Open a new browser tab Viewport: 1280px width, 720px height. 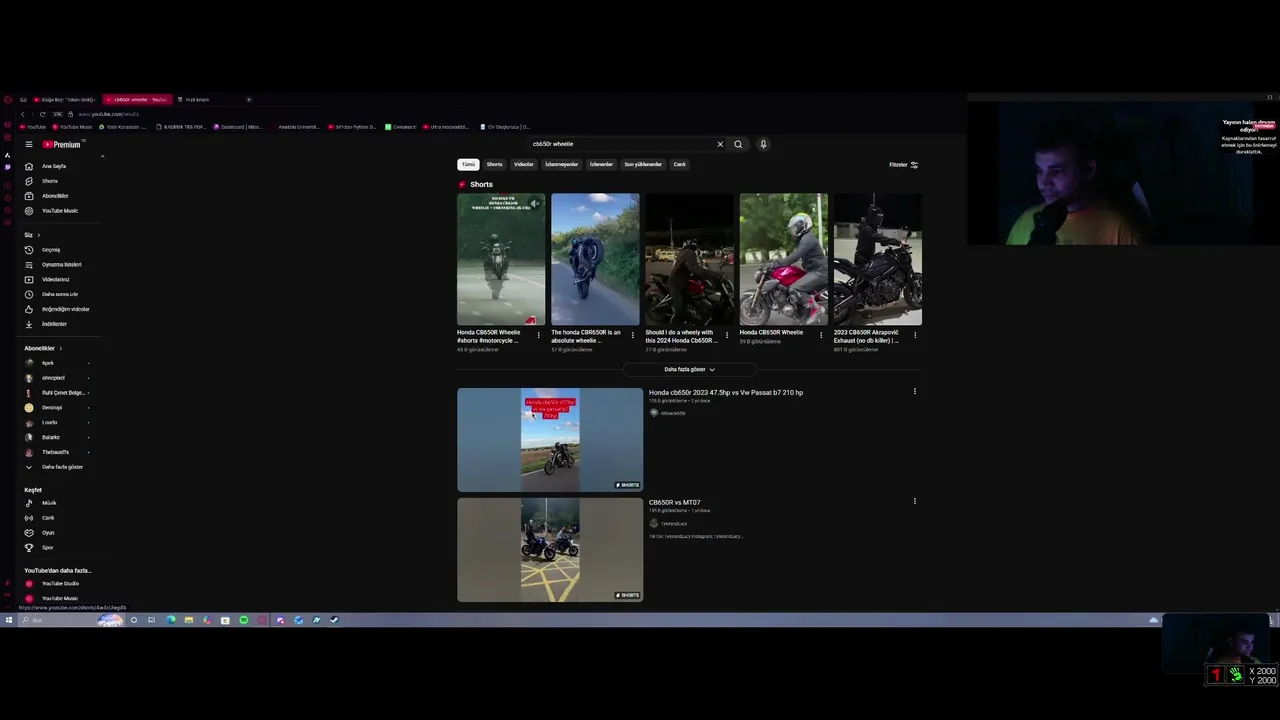249,99
